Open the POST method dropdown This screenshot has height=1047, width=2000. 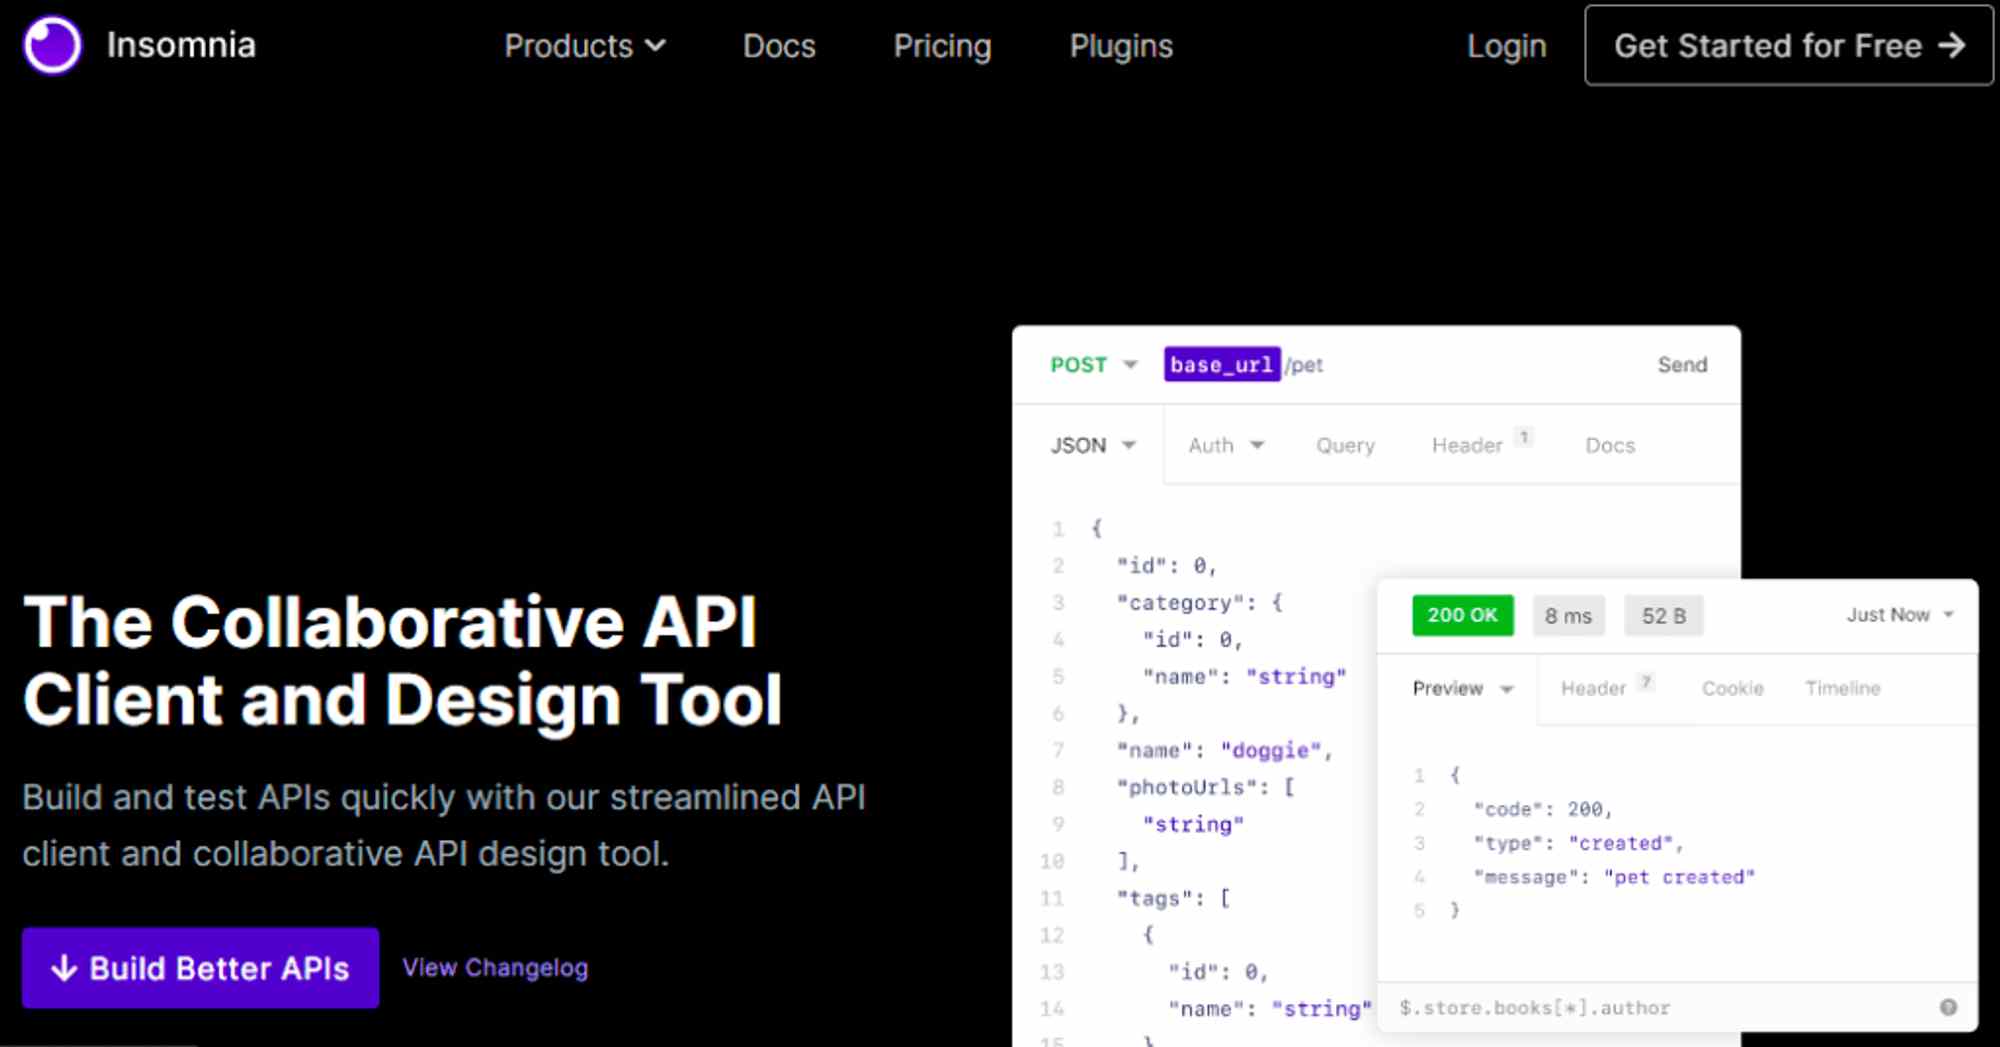pos(1093,365)
